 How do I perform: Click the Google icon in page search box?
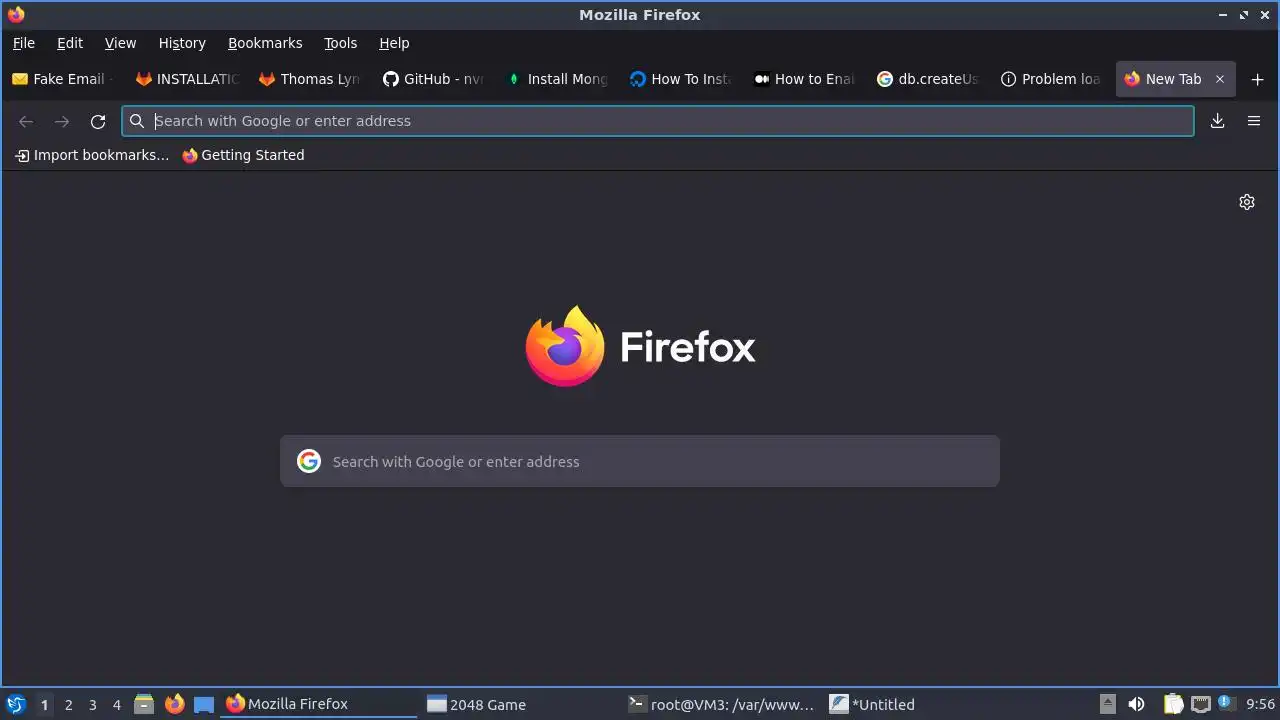tap(309, 461)
